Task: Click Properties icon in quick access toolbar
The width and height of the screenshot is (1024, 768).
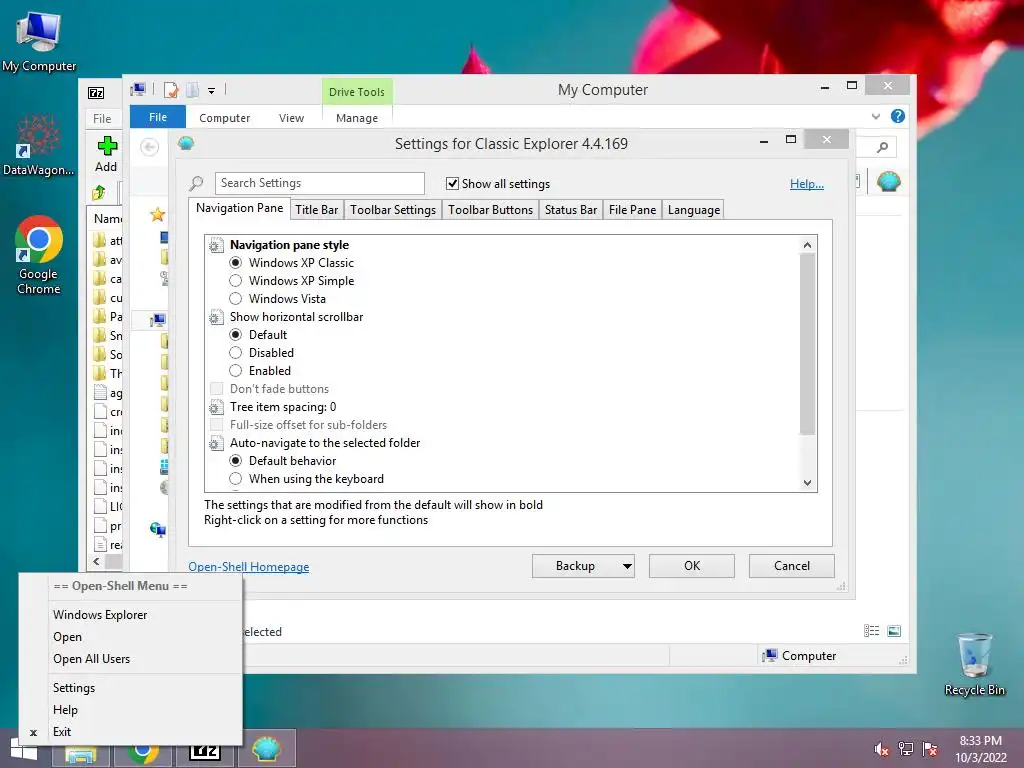Action: tap(171, 90)
